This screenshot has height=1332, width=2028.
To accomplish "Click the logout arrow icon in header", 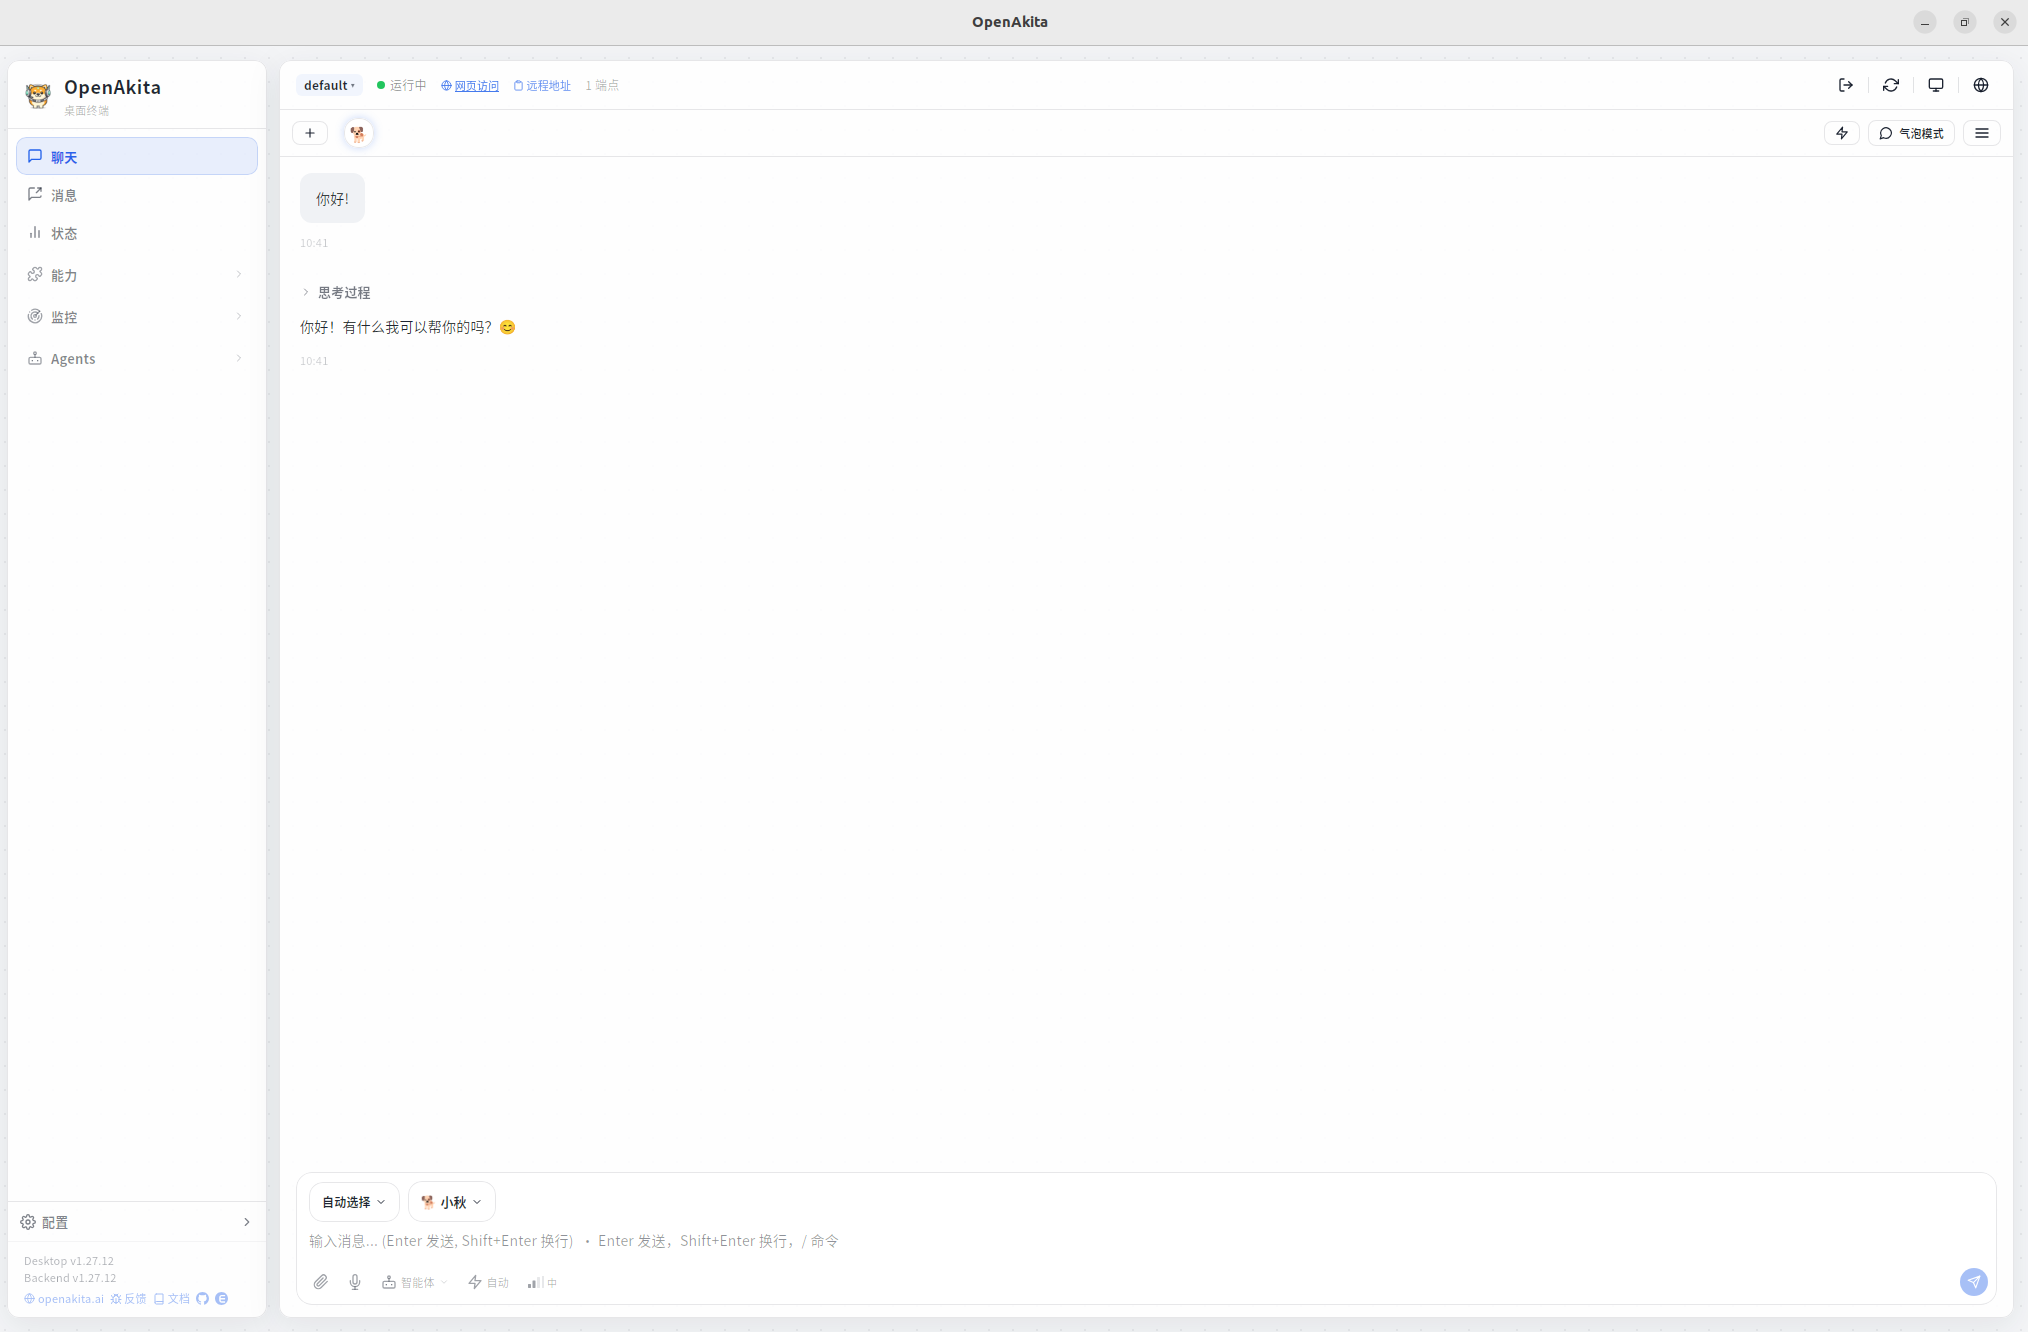I will [x=1846, y=86].
